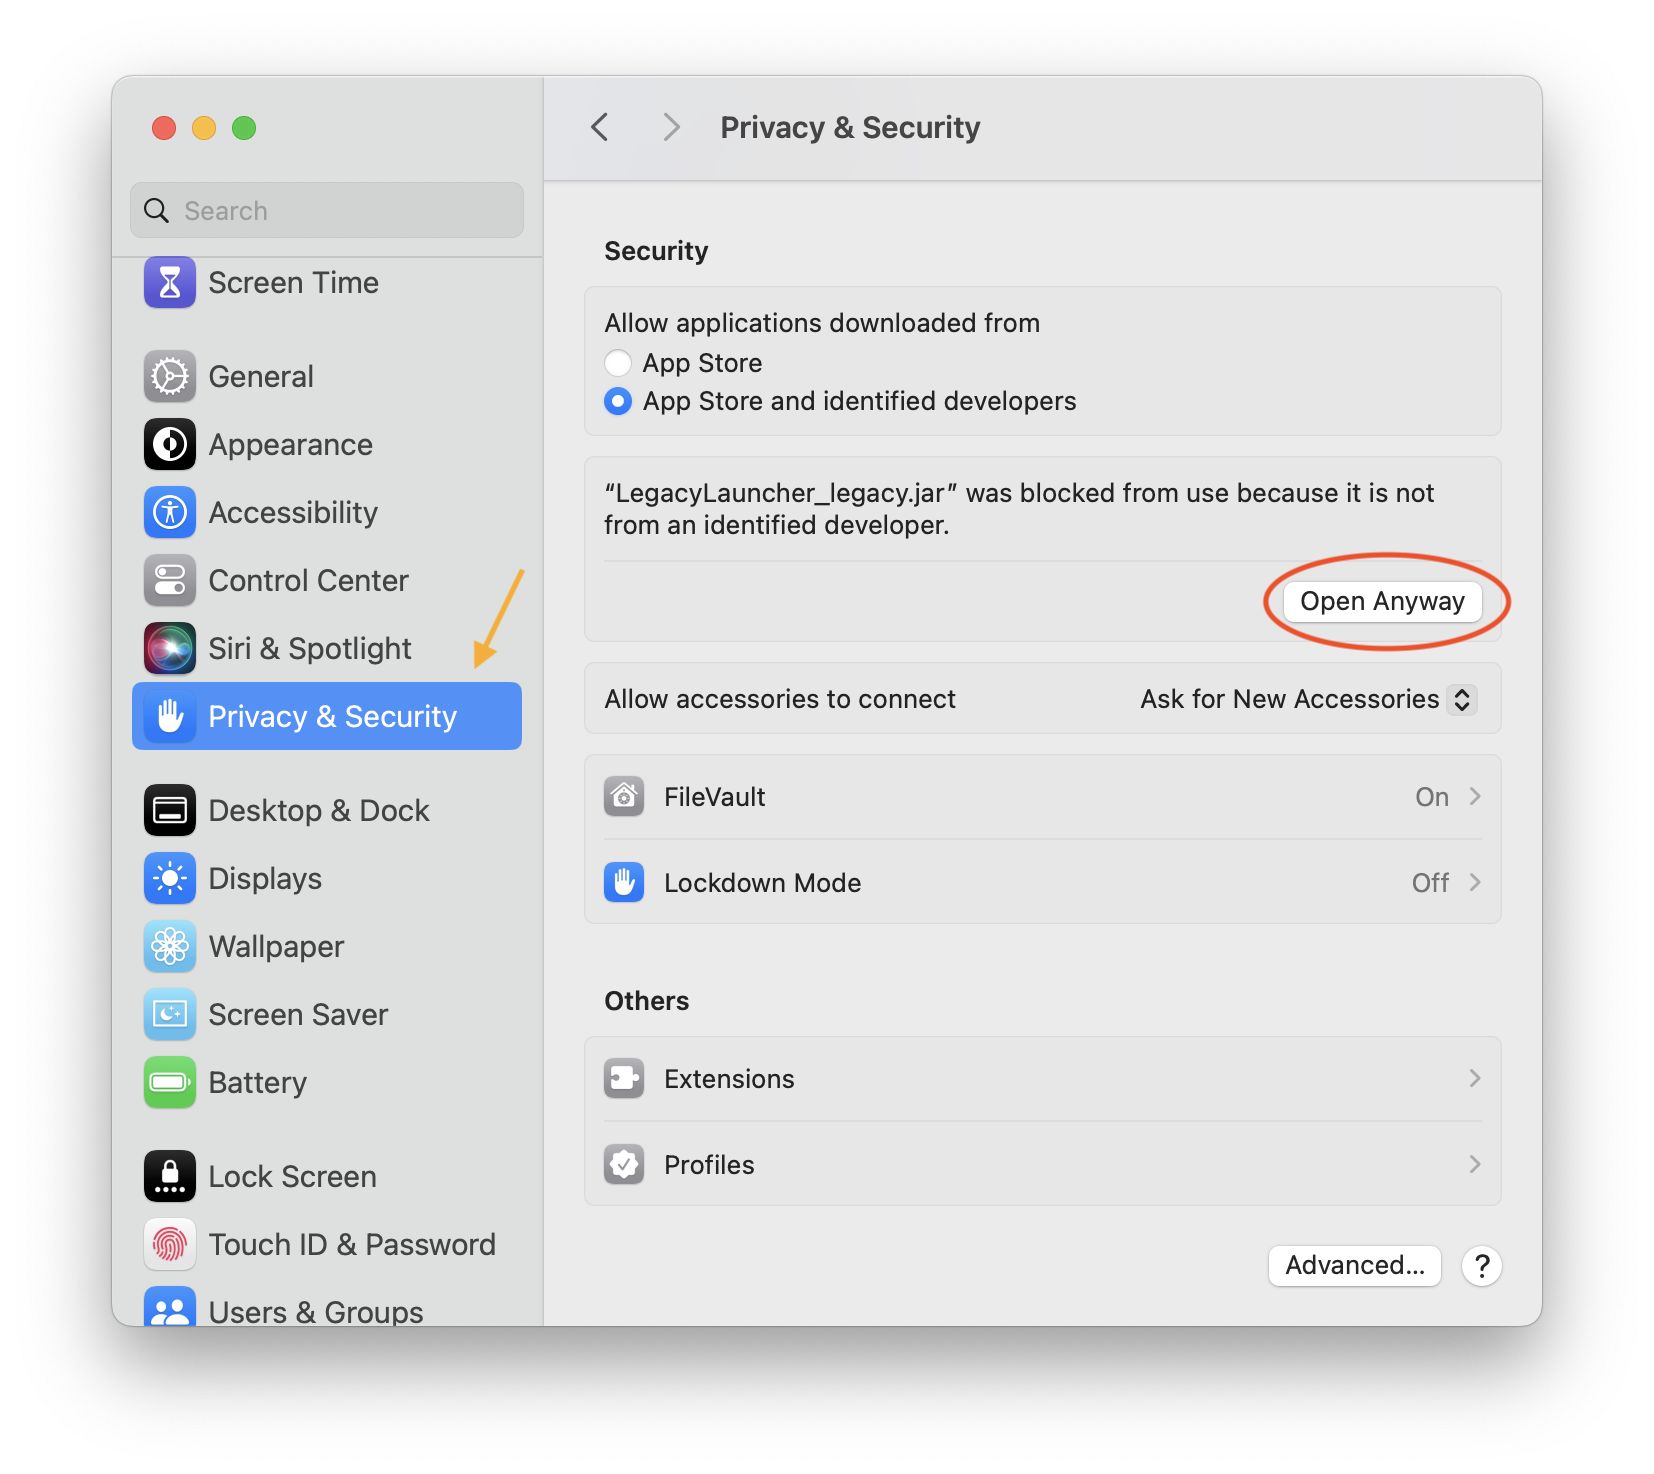Screen dimensions: 1654x1474
Task: Select Battery label in sidebar
Action: point(257,1083)
